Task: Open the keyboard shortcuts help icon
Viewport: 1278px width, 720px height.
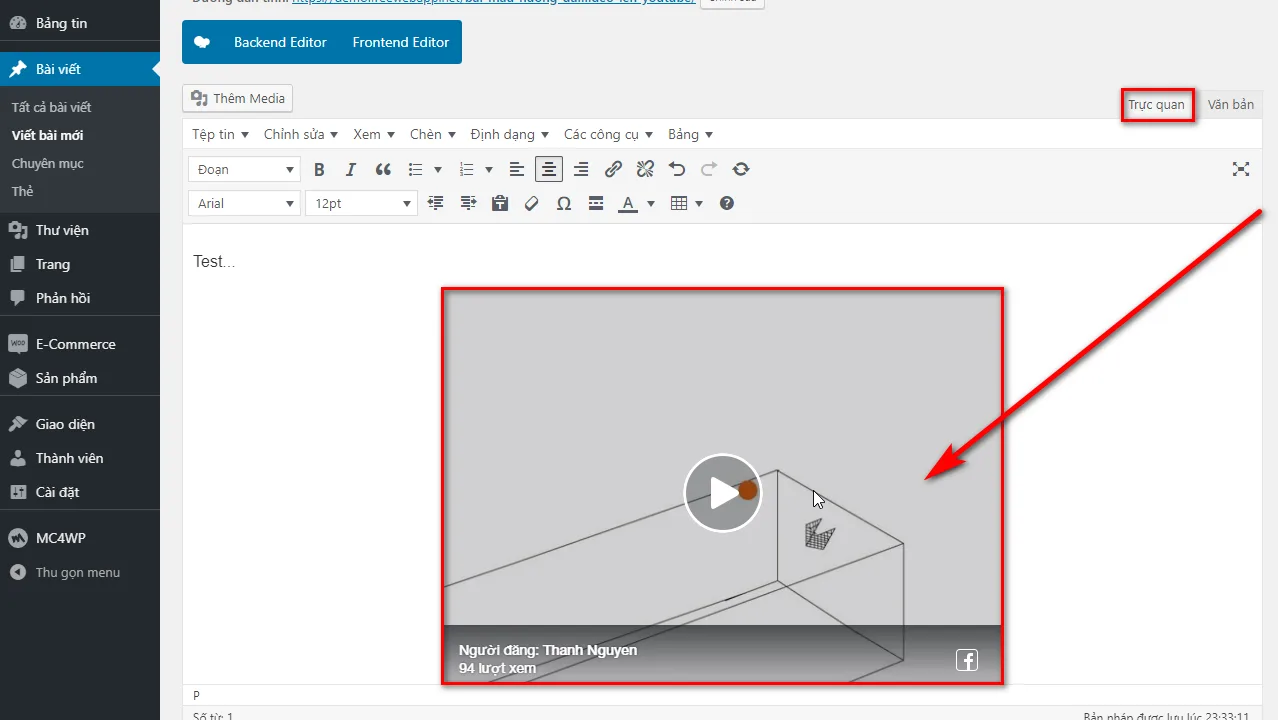Action: [727, 204]
